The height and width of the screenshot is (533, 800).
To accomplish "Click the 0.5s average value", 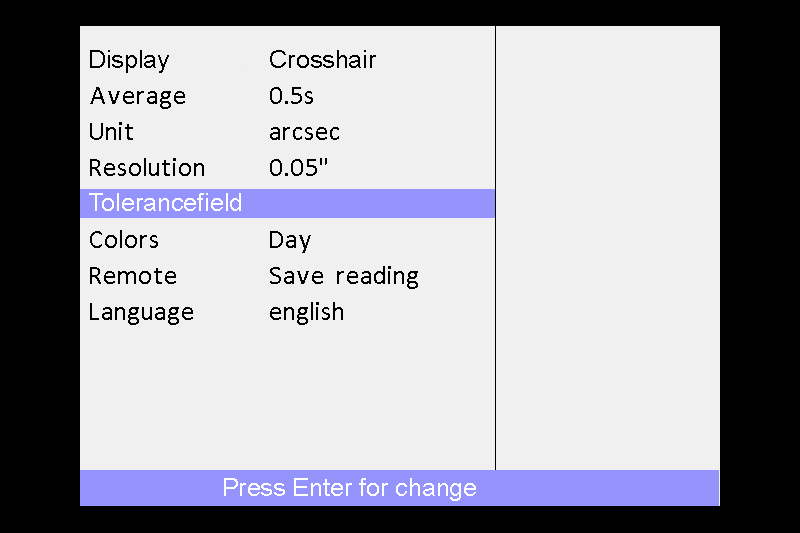I will (x=291, y=96).
